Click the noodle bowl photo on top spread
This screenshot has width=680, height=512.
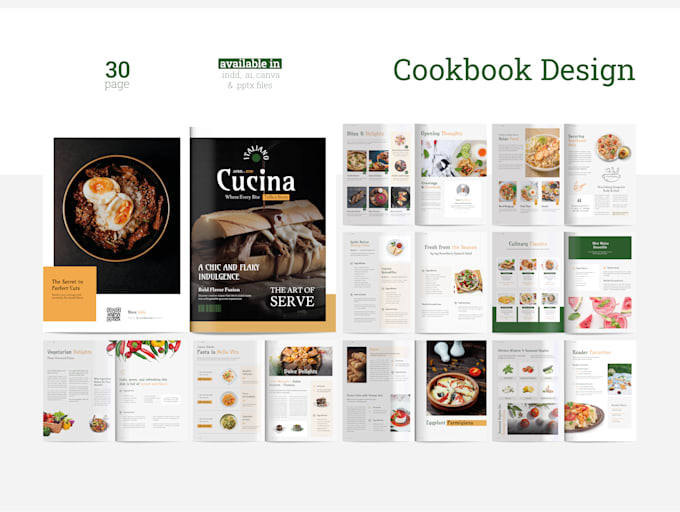click(542, 153)
